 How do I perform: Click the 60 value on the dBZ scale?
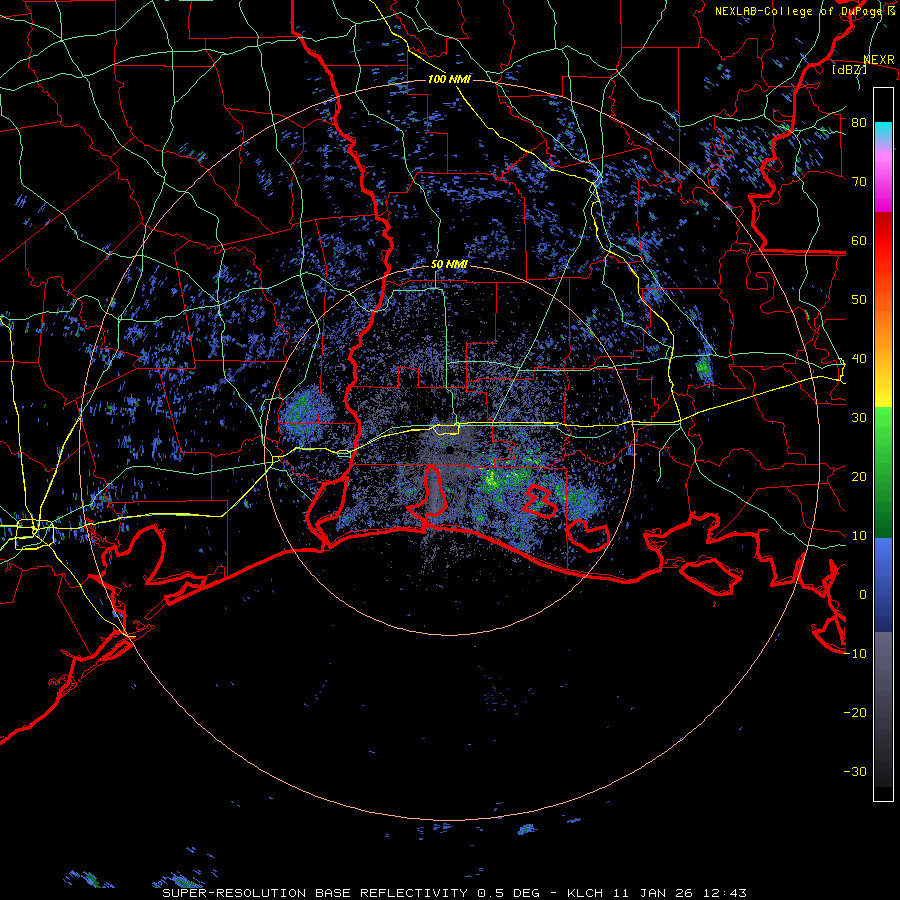click(x=859, y=240)
